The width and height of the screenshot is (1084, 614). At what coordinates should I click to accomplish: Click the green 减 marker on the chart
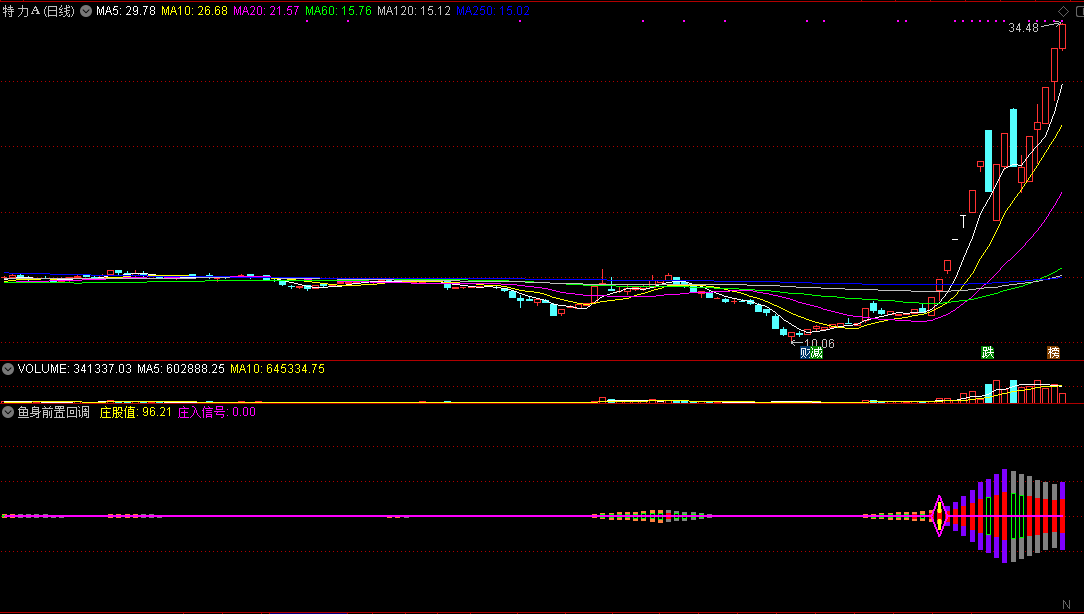pyautogui.click(x=816, y=353)
